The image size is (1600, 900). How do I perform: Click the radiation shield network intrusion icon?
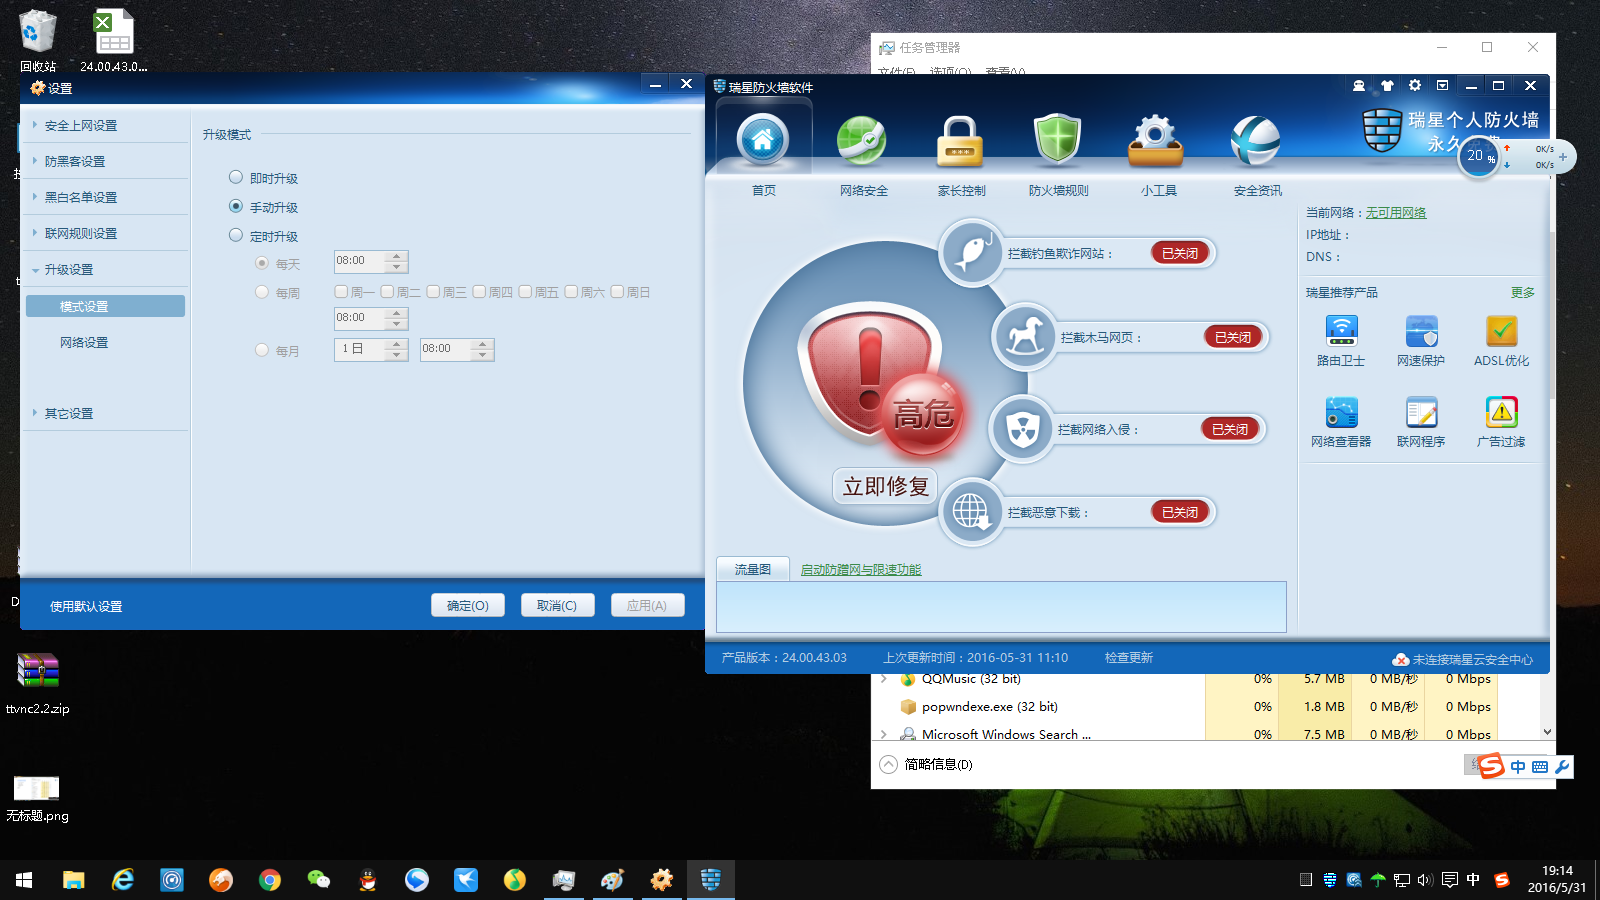coord(1022,430)
